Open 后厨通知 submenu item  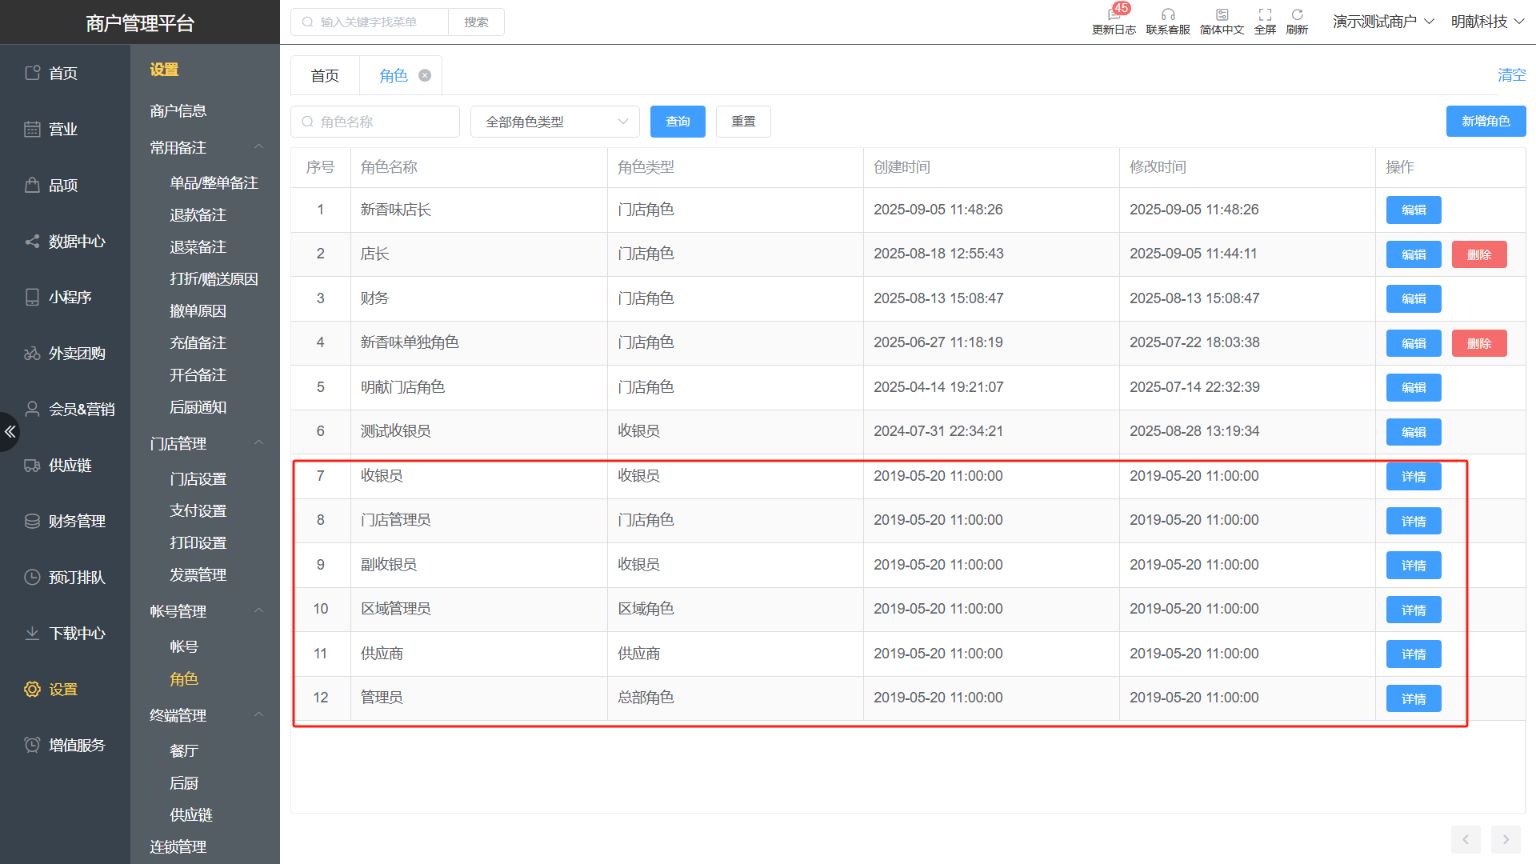198,407
